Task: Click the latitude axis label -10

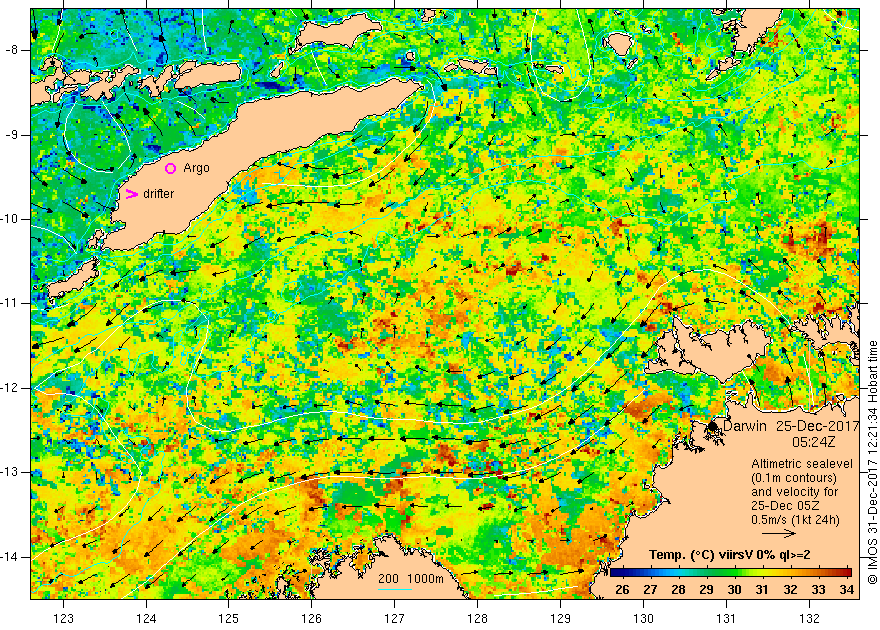Action: pos(10,219)
